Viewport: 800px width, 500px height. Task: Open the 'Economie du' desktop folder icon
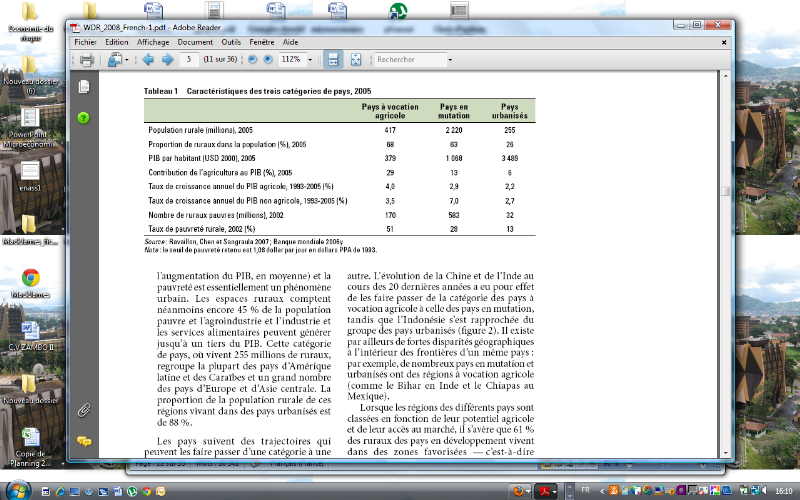point(30,21)
